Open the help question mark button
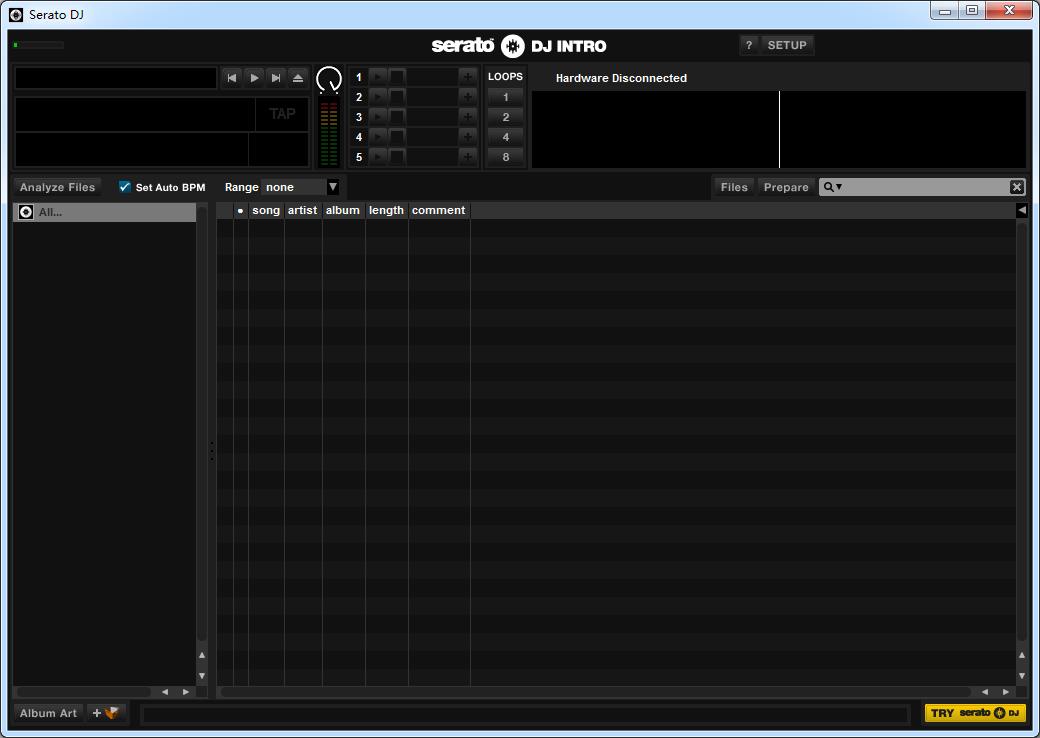The image size is (1040, 738). pyautogui.click(x=749, y=45)
